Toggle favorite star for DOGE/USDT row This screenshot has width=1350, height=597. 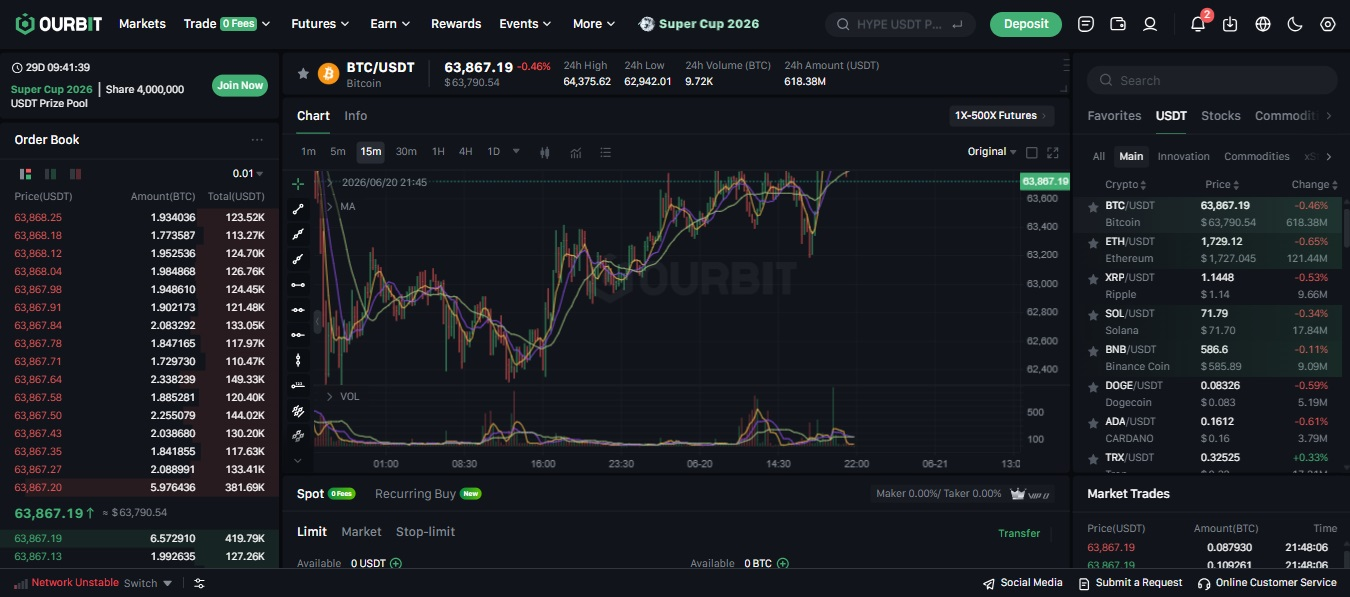point(1093,386)
